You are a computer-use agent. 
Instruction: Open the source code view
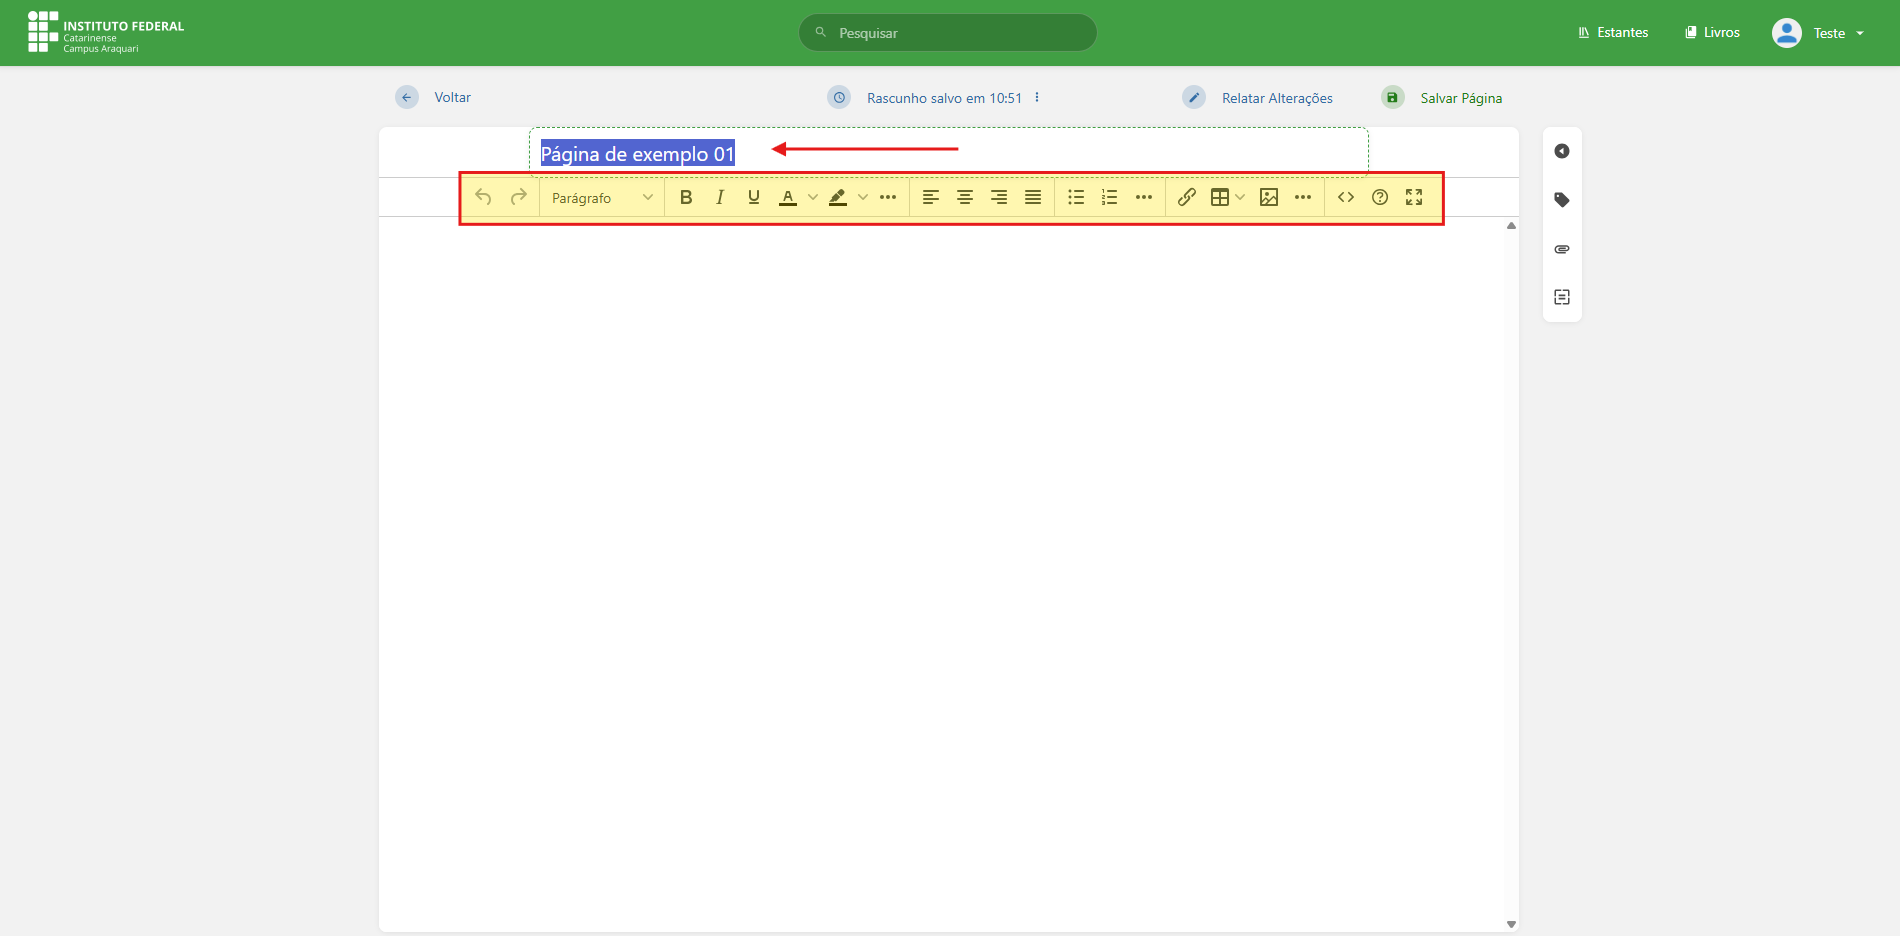pos(1346,197)
